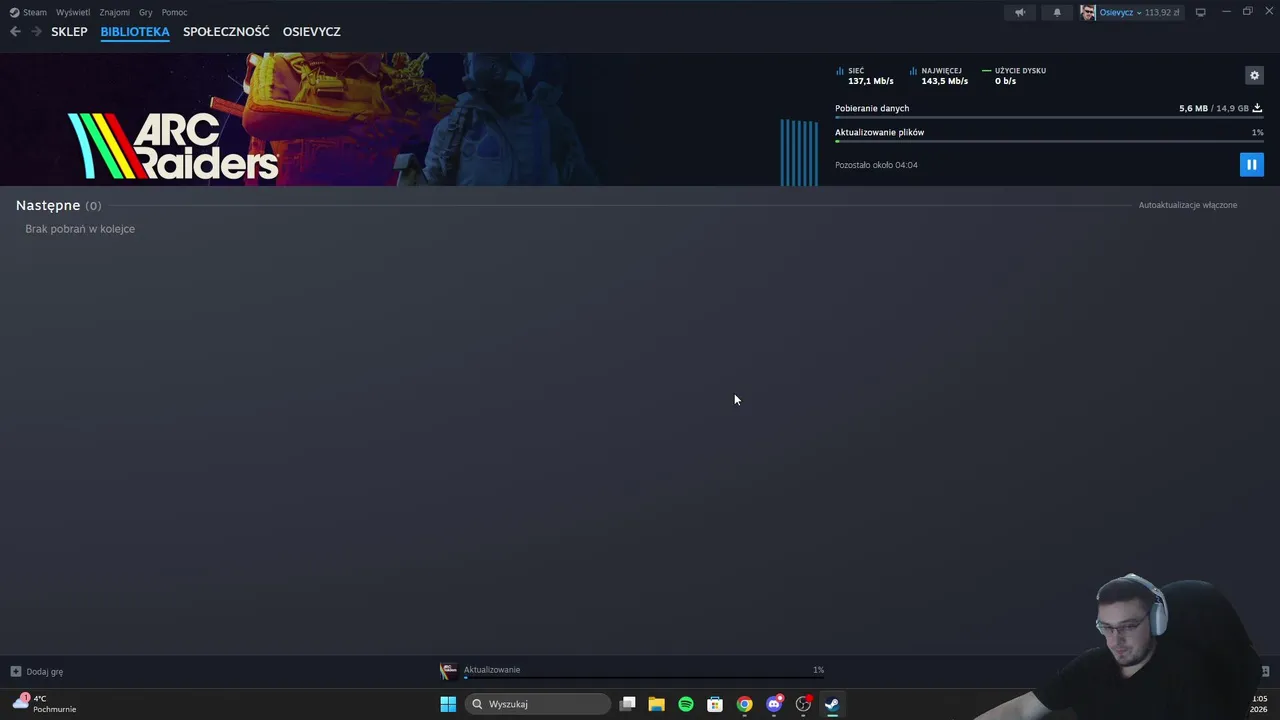Go back with the left arrow
The image size is (1280, 720).
click(x=15, y=32)
